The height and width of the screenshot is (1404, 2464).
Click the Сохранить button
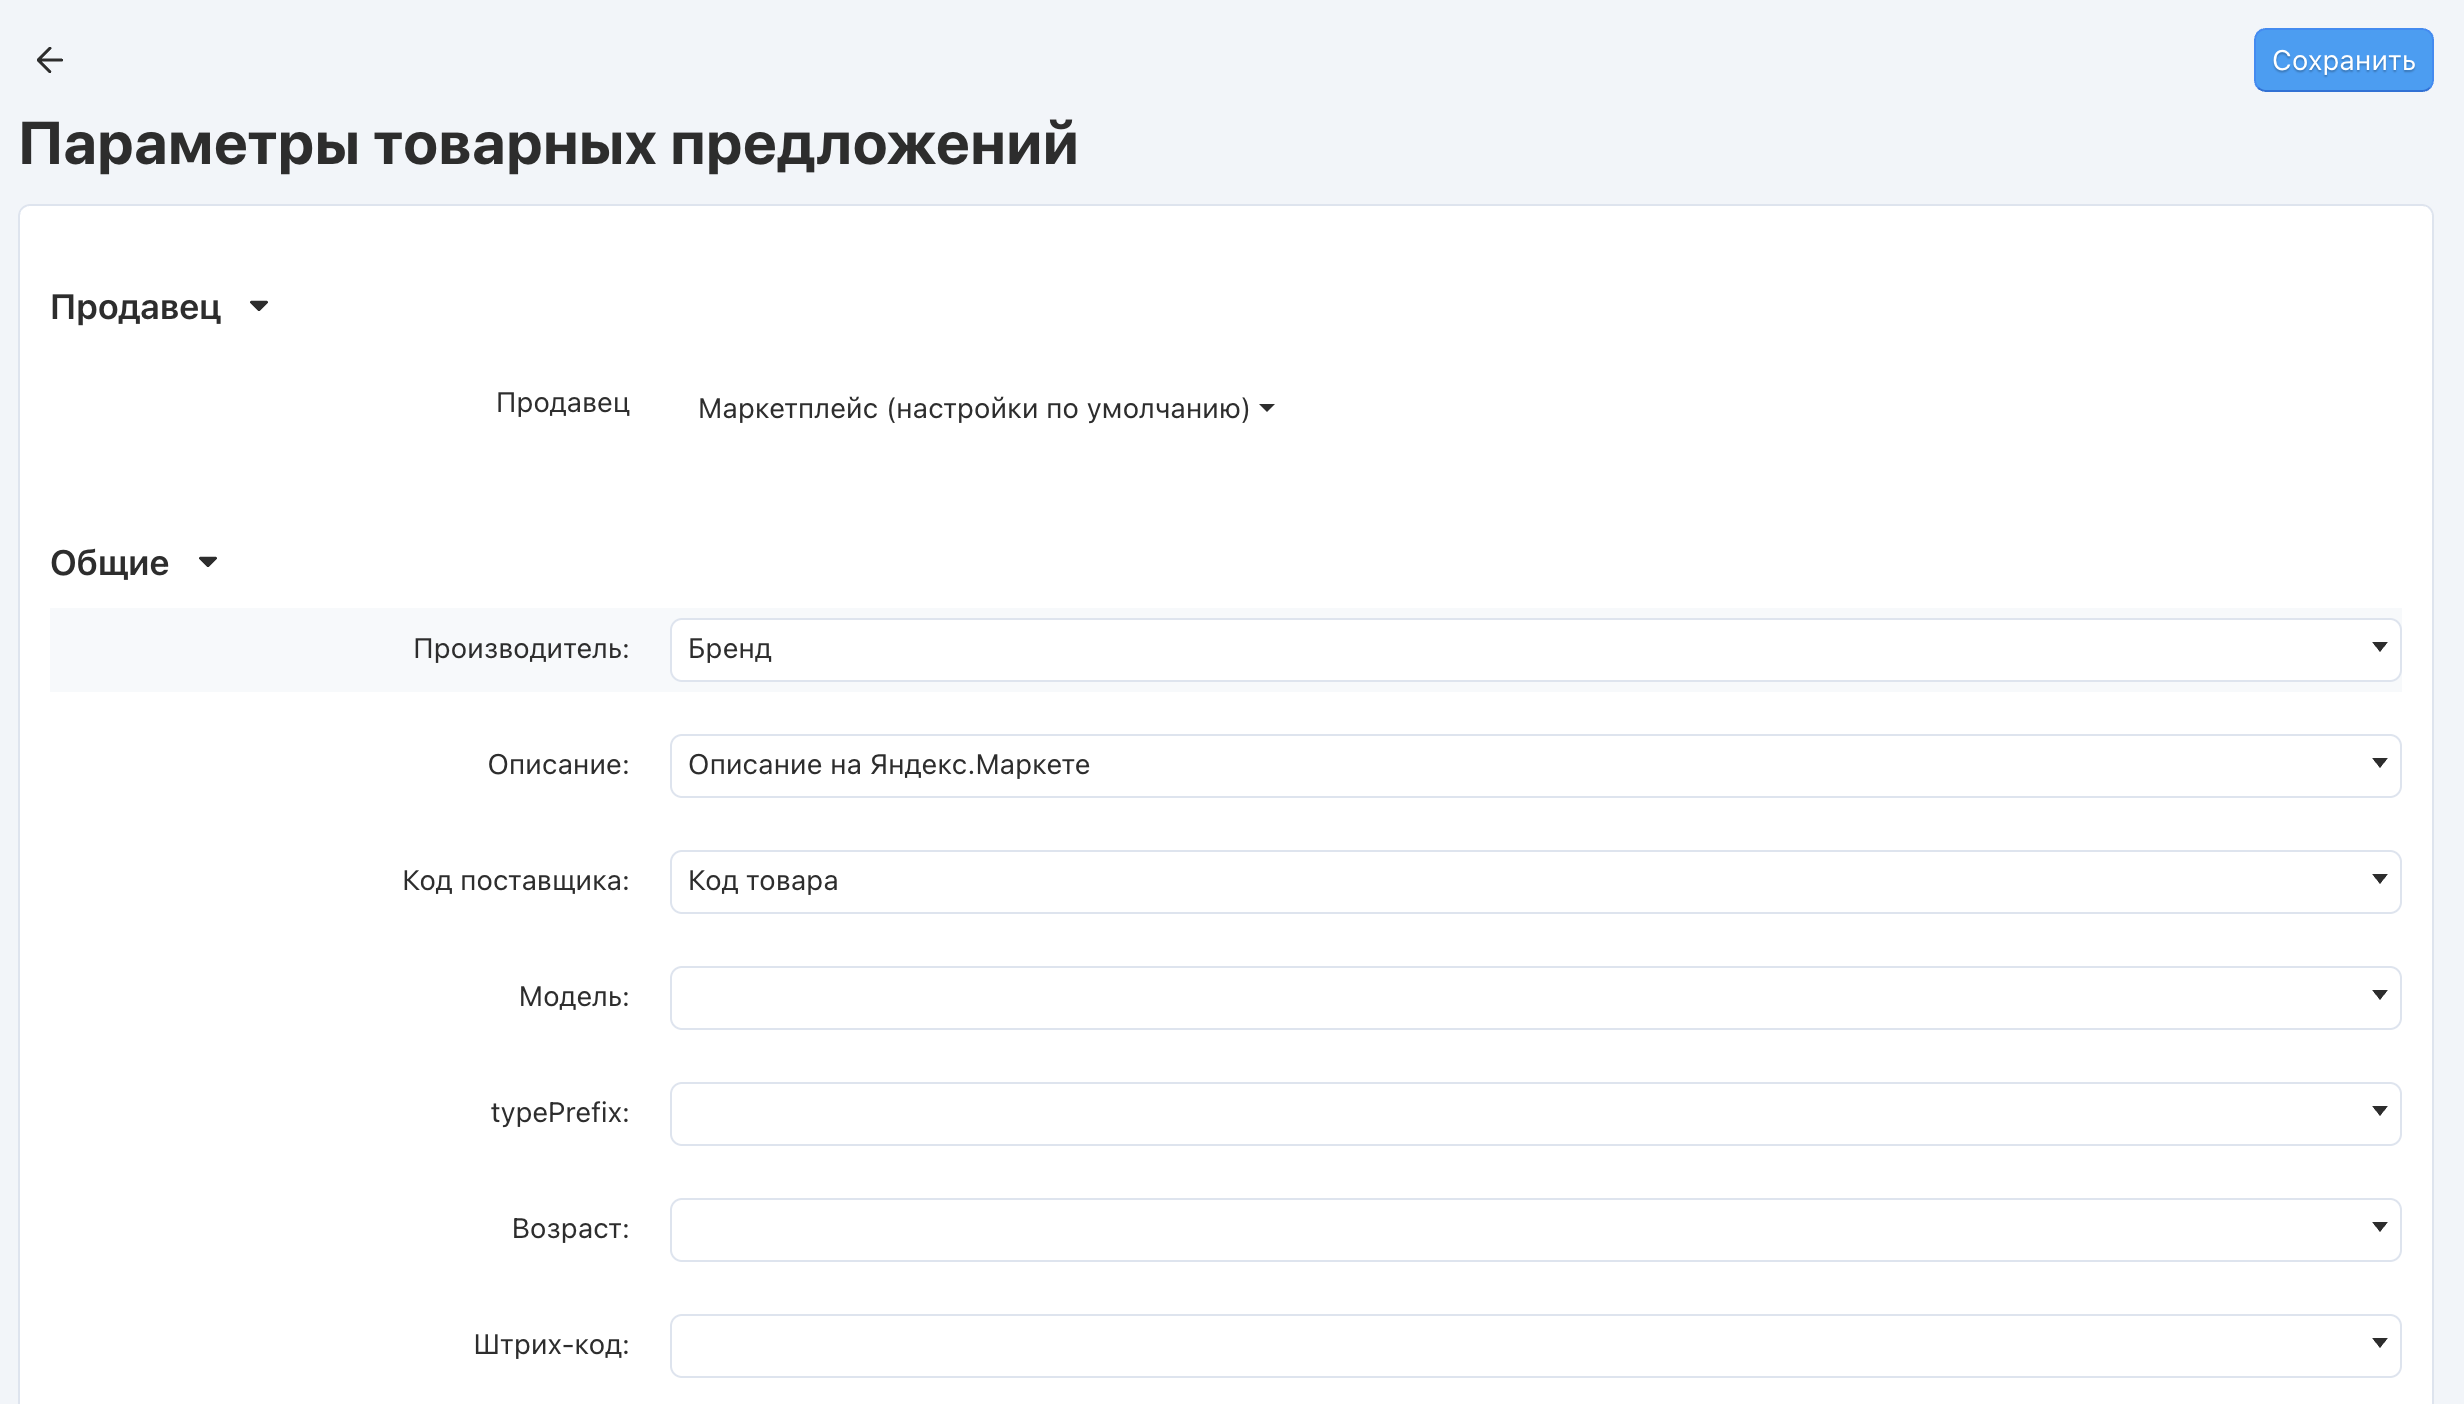pos(2342,60)
